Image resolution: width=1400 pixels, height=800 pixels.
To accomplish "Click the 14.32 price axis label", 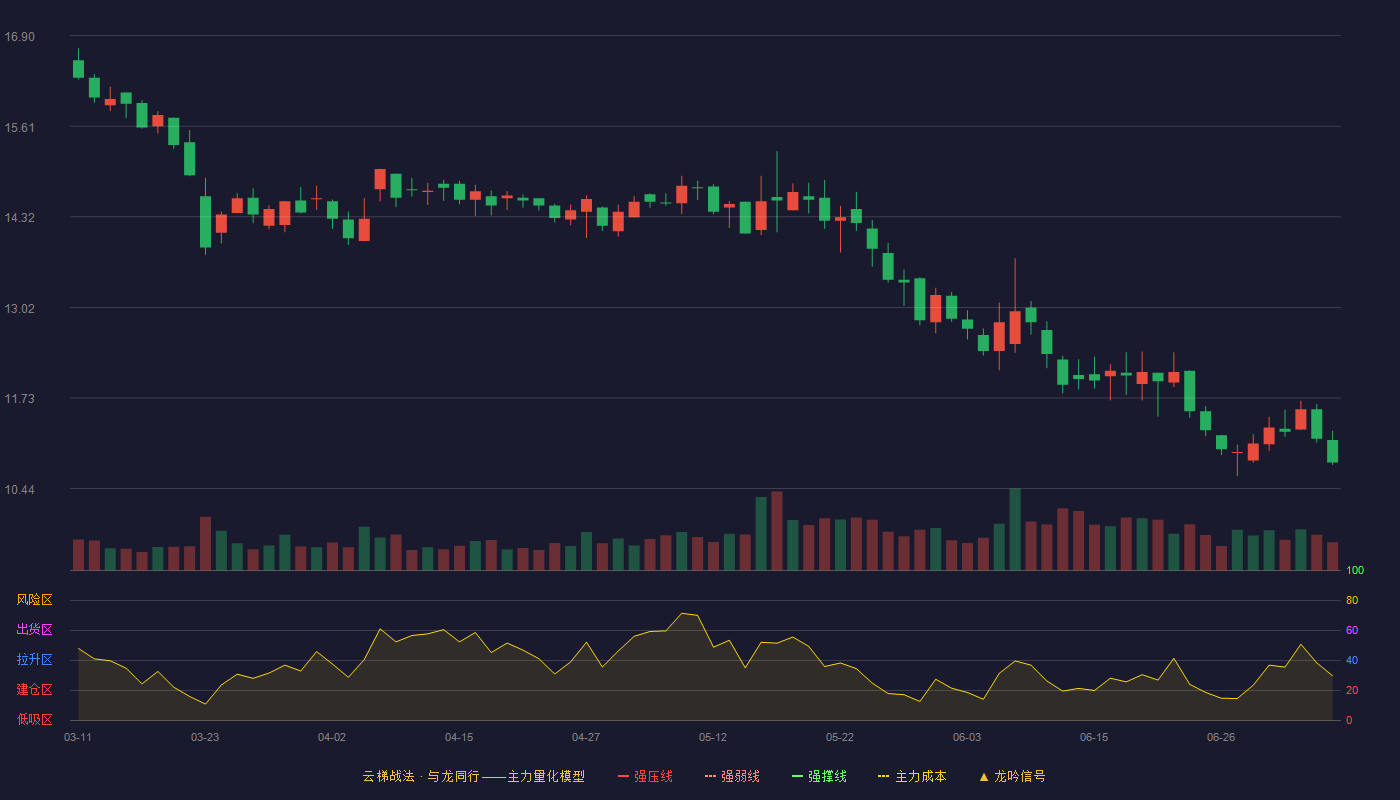I will click(20, 218).
